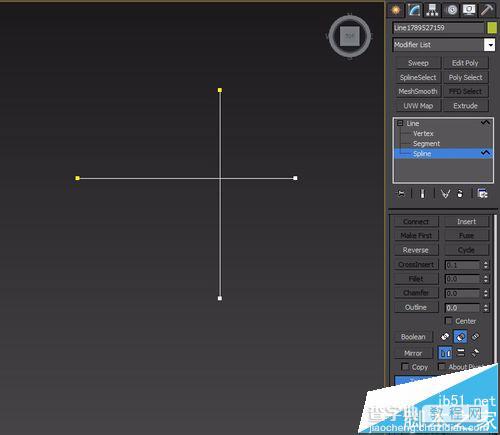Select the yellow left vertex
500x435 pixels.
(77, 178)
